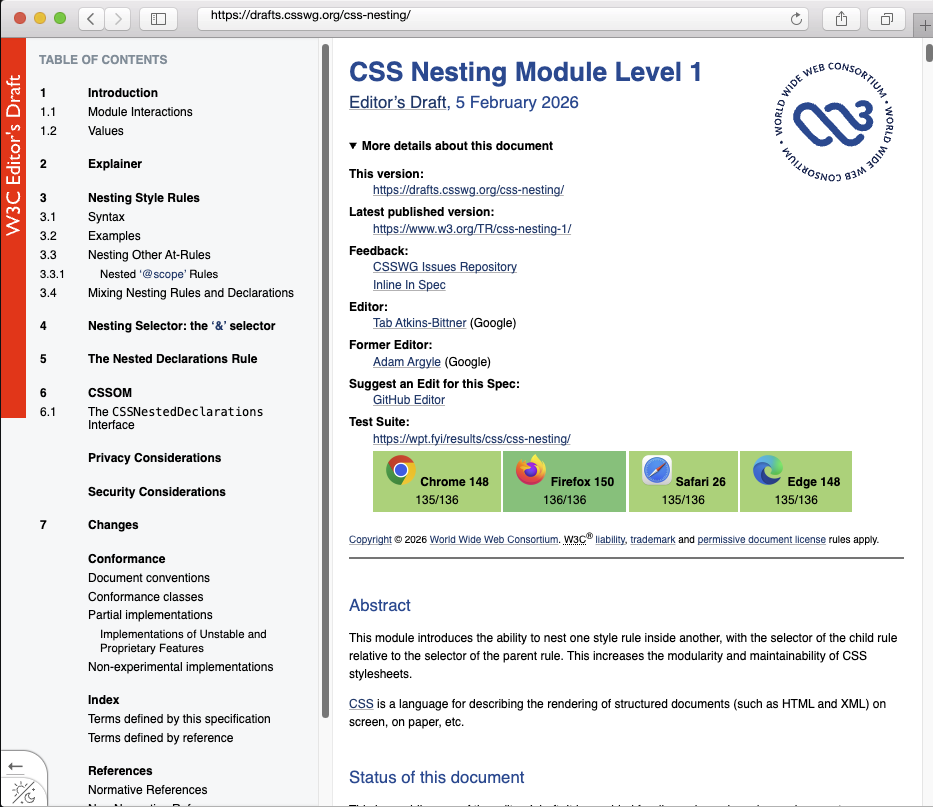Jump to Privacy Considerations section

[x=155, y=458]
